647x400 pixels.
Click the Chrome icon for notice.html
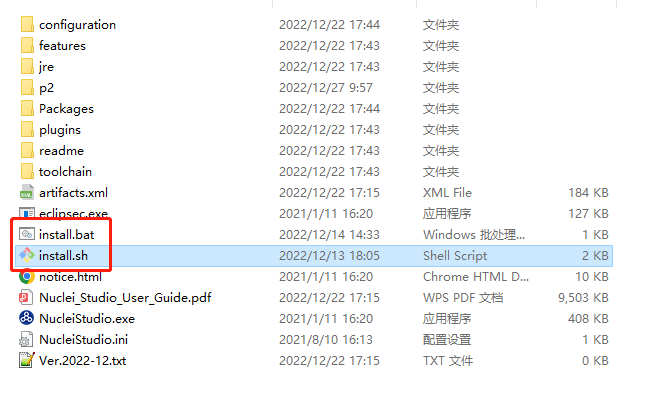(27, 276)
